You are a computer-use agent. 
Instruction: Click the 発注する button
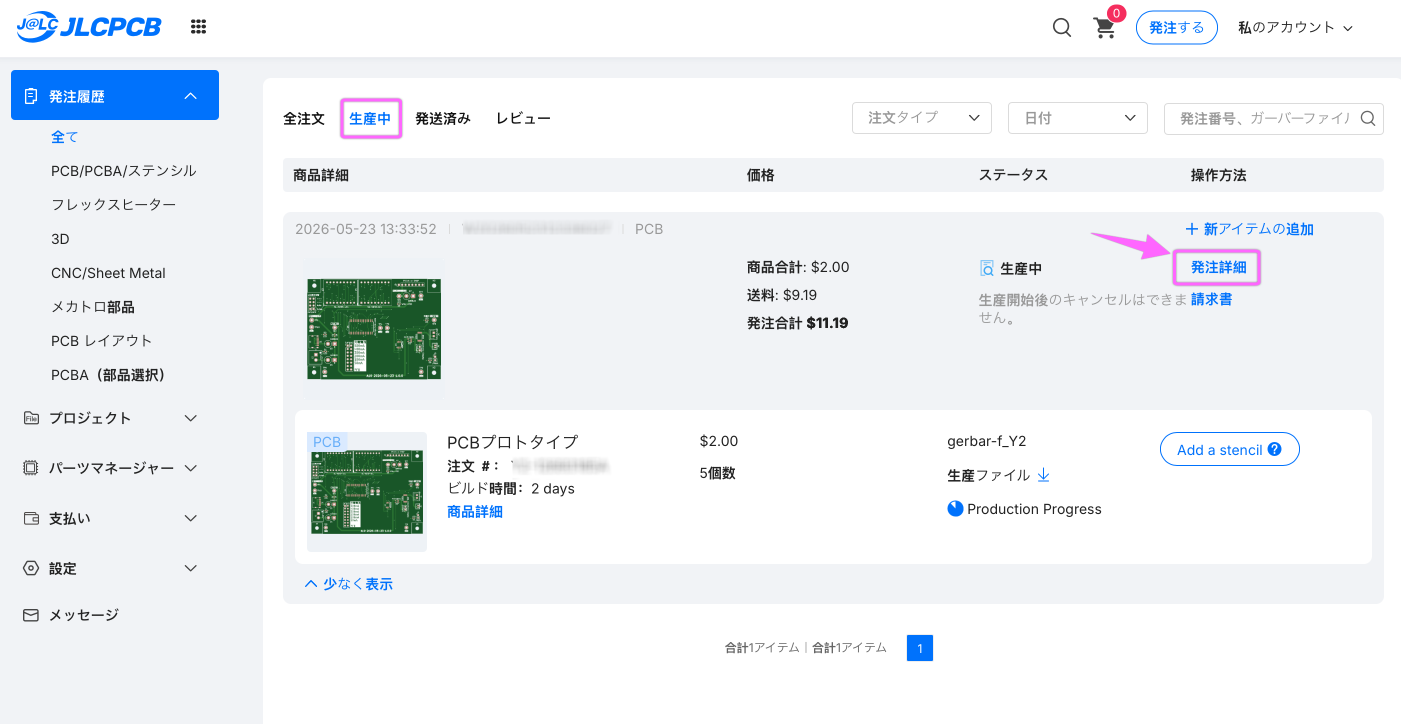click(1176, 27)
